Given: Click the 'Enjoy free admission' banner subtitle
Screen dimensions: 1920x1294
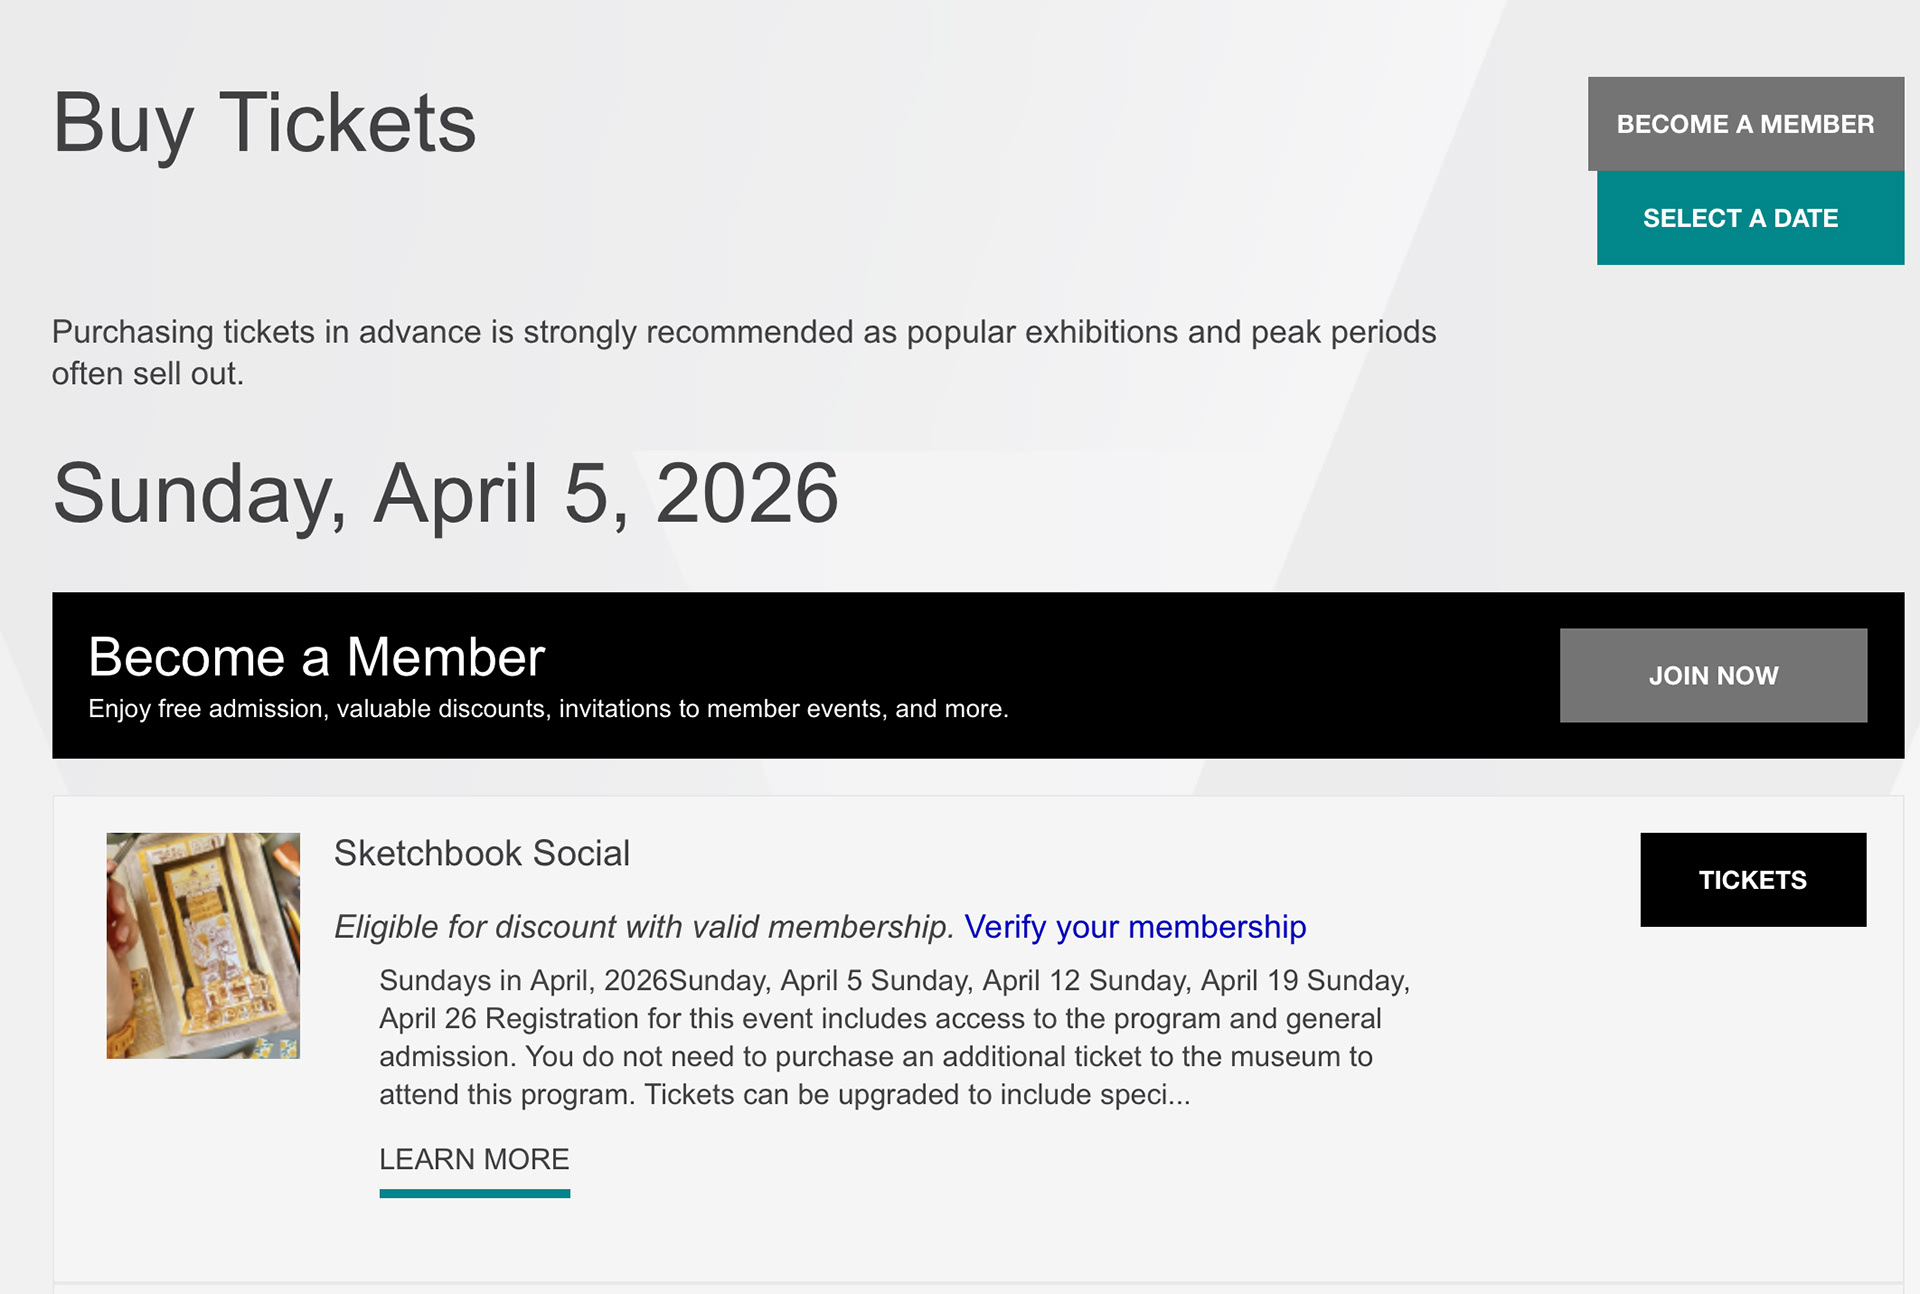Looking at the screenshot, I should click(548, 709).
